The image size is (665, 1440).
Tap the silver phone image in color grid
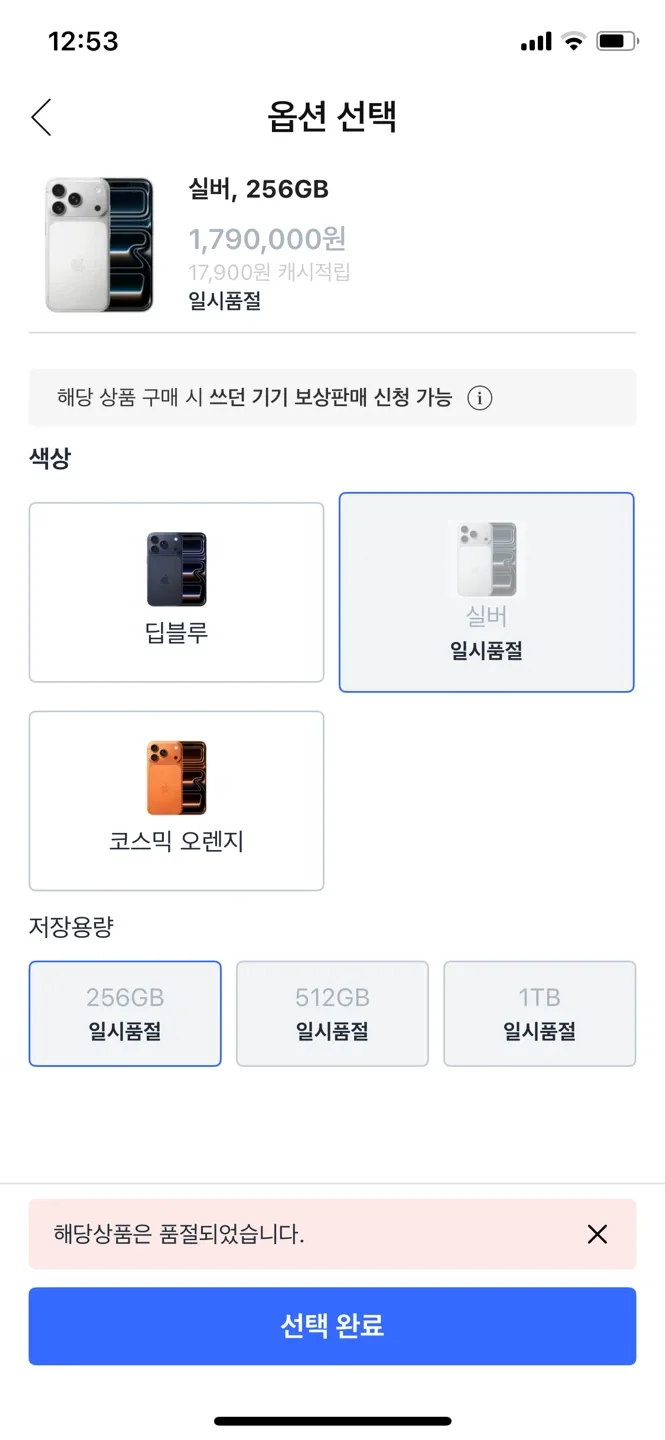click(486, 560)
